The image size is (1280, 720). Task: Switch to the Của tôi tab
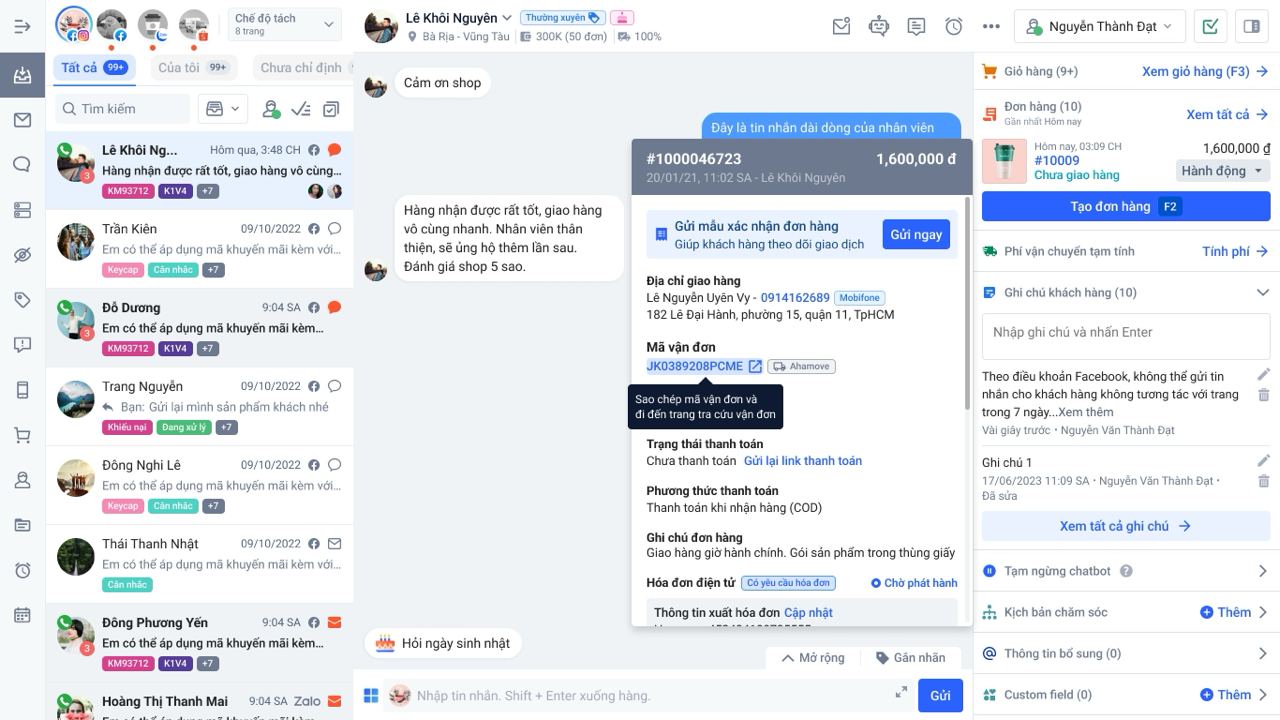(193, 68)
